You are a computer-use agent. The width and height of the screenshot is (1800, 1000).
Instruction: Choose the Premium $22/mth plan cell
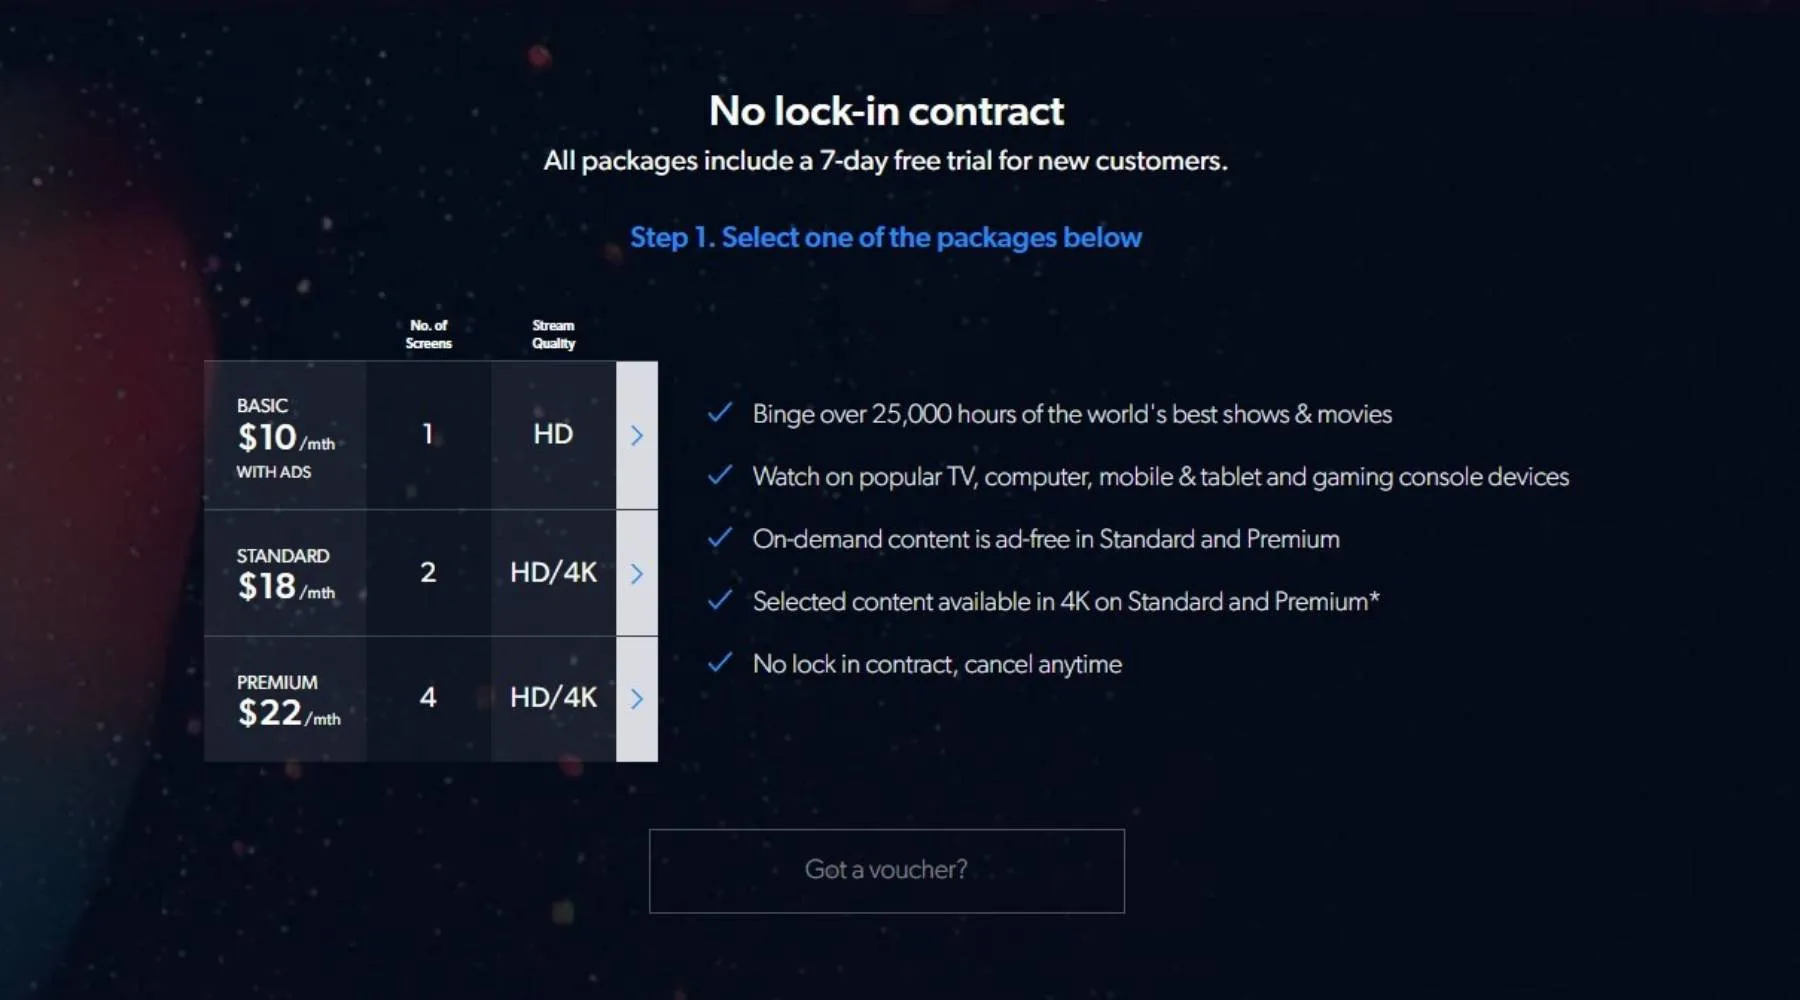pyautogui.click(x=286, y=699)
